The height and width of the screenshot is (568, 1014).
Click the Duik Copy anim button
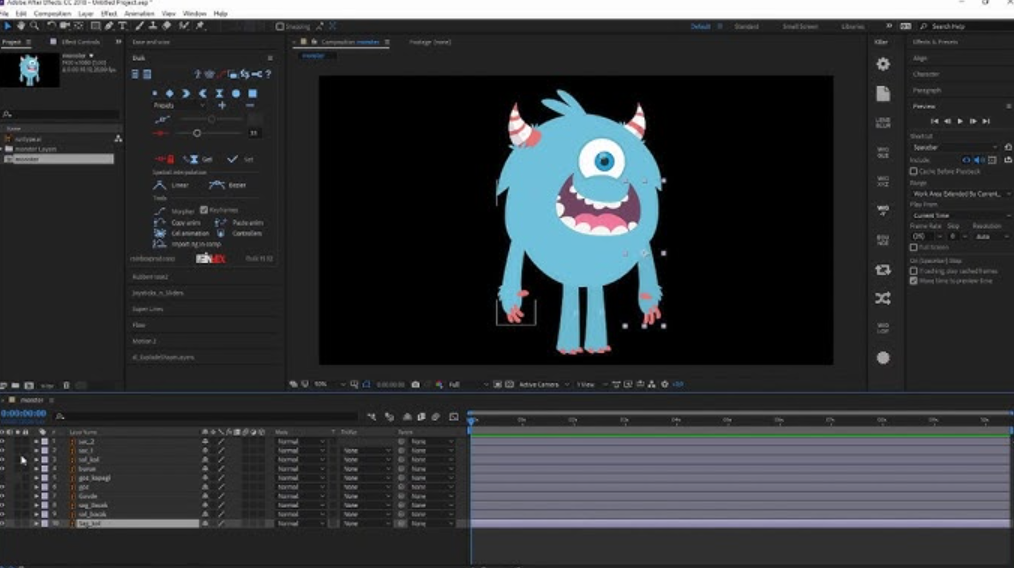(x=177, y=223)
